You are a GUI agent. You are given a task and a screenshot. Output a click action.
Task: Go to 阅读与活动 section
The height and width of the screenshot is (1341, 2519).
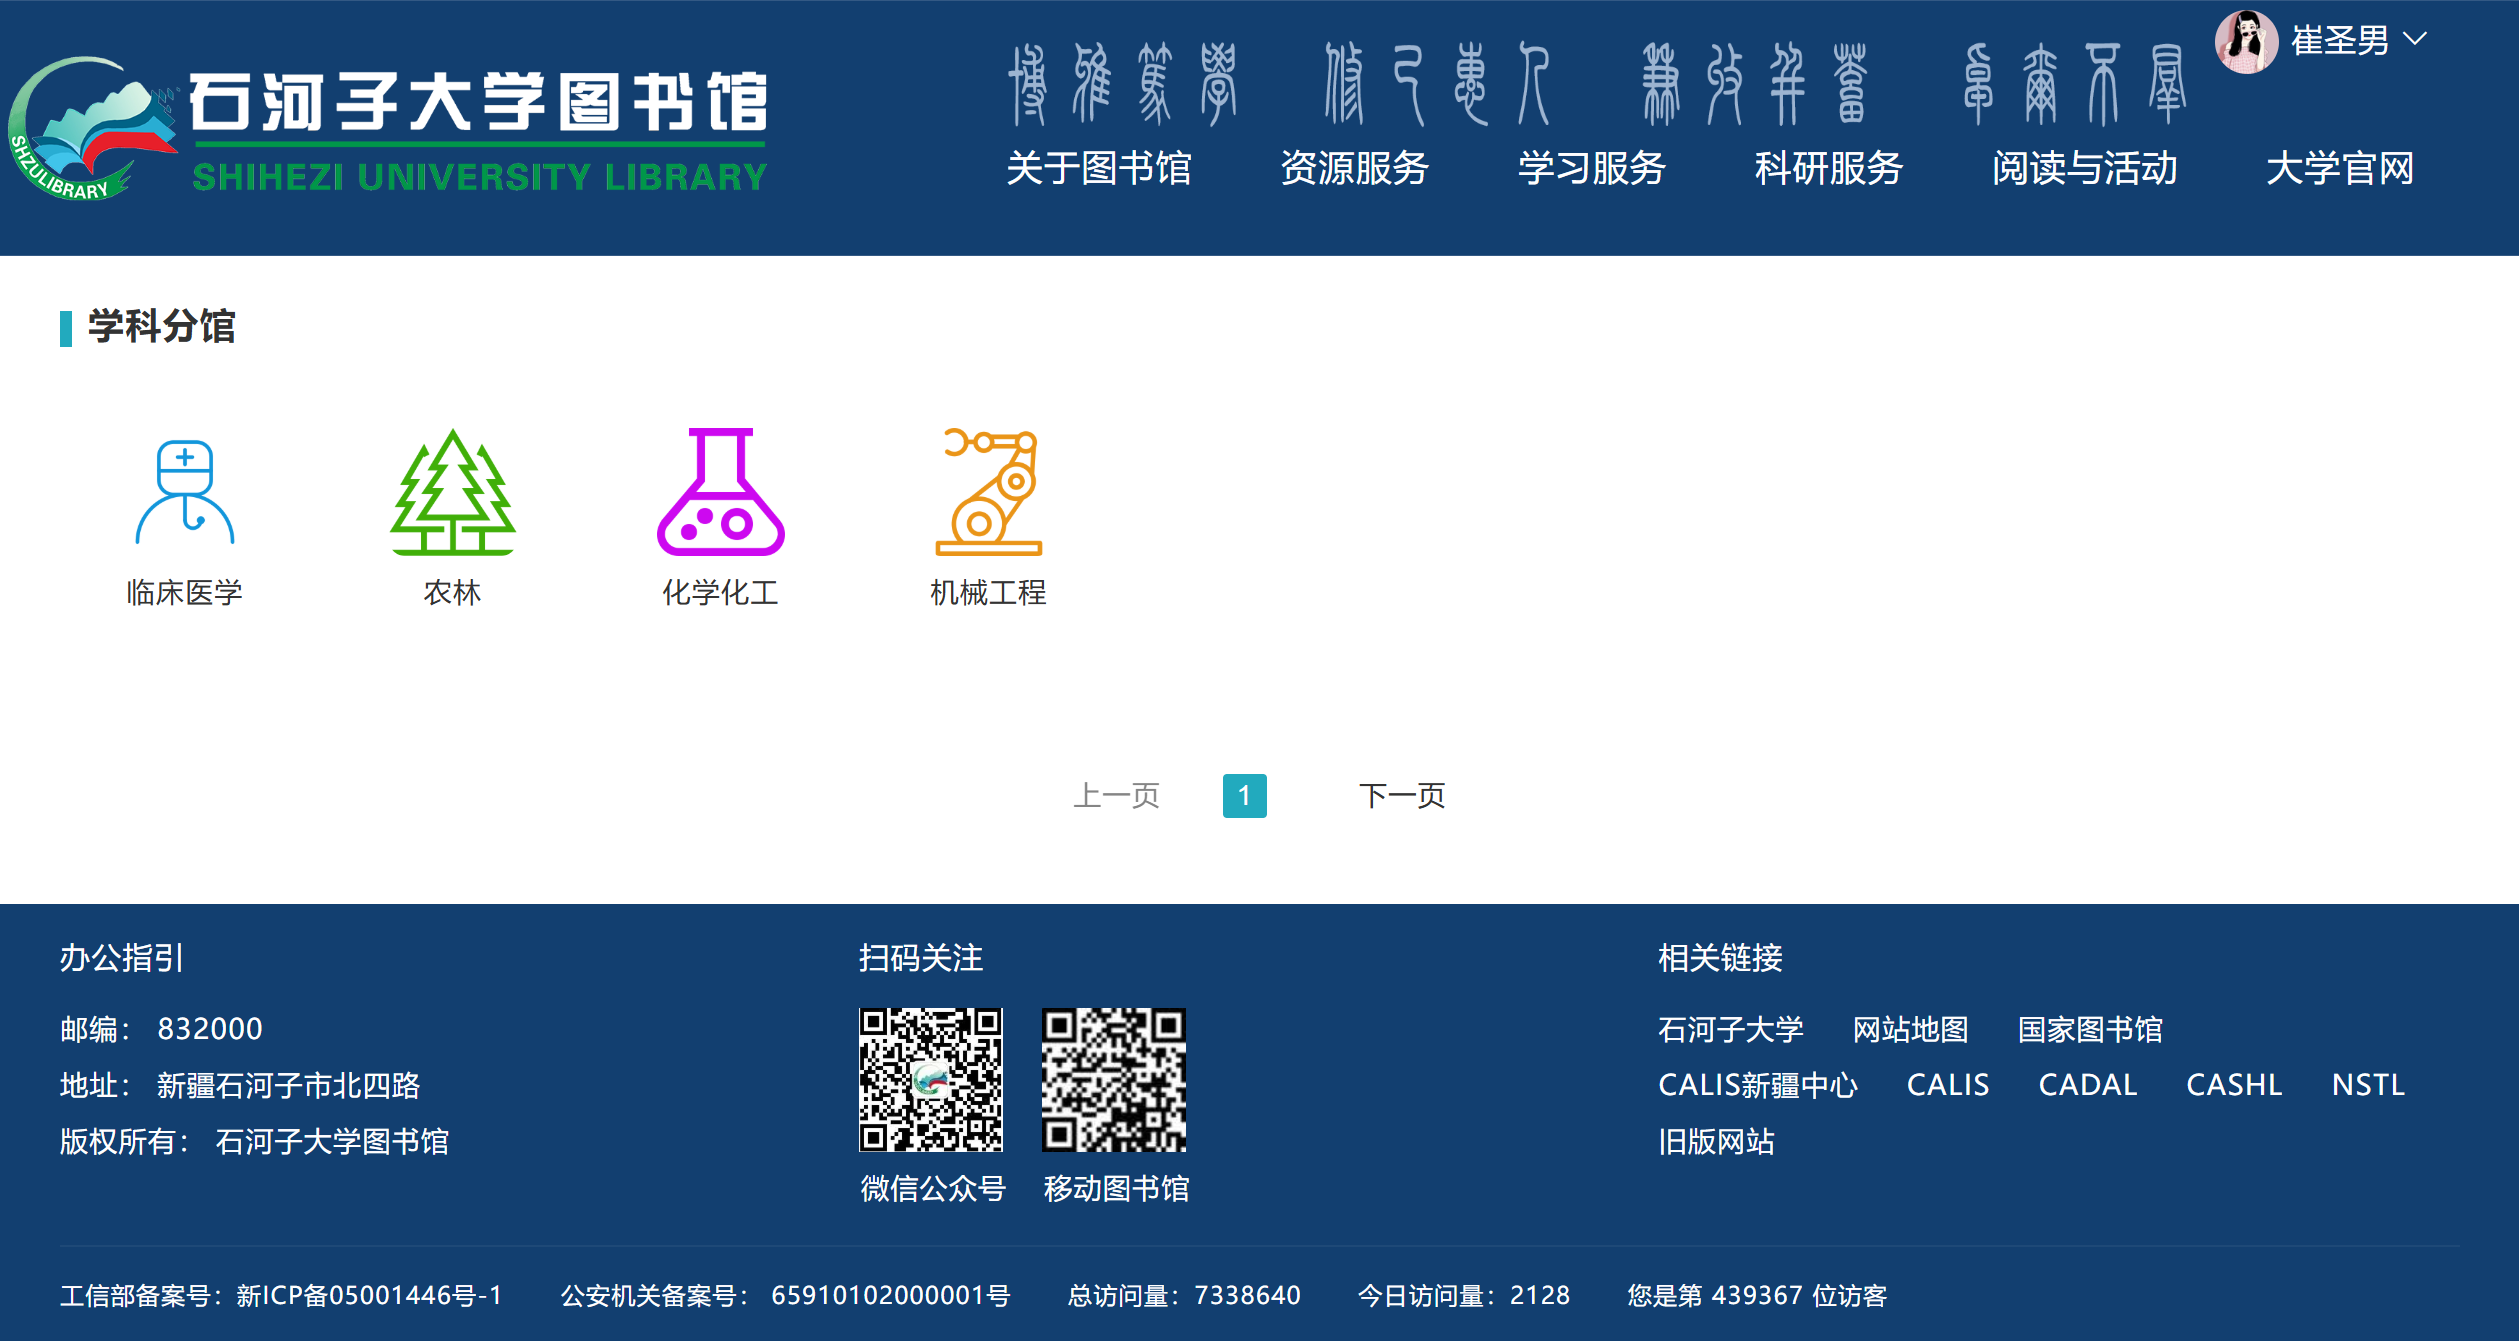(2084, 168)
